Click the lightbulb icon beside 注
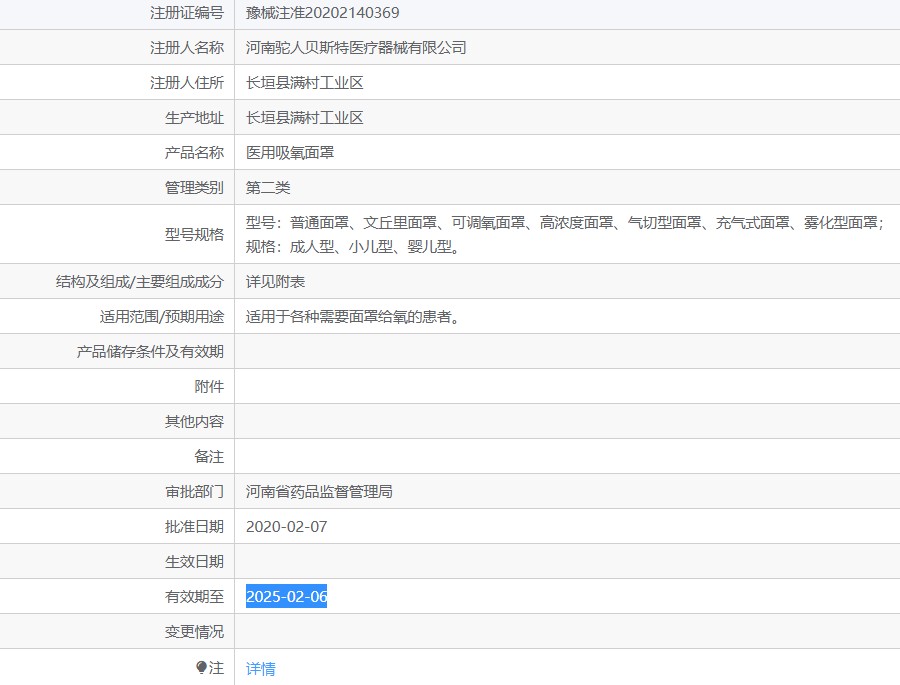The width and height of the screenshot is (900, 685). point(201,667)
